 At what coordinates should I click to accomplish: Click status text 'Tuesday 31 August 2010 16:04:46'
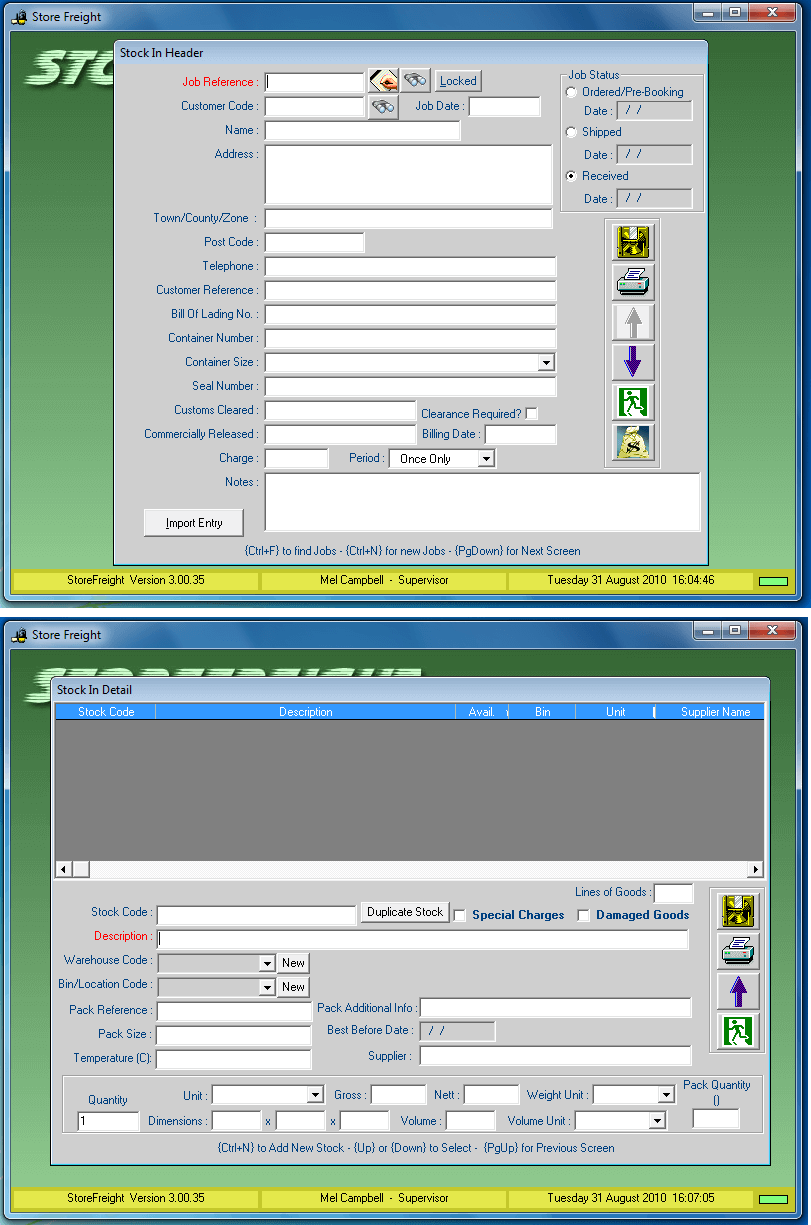pos(630,580)
